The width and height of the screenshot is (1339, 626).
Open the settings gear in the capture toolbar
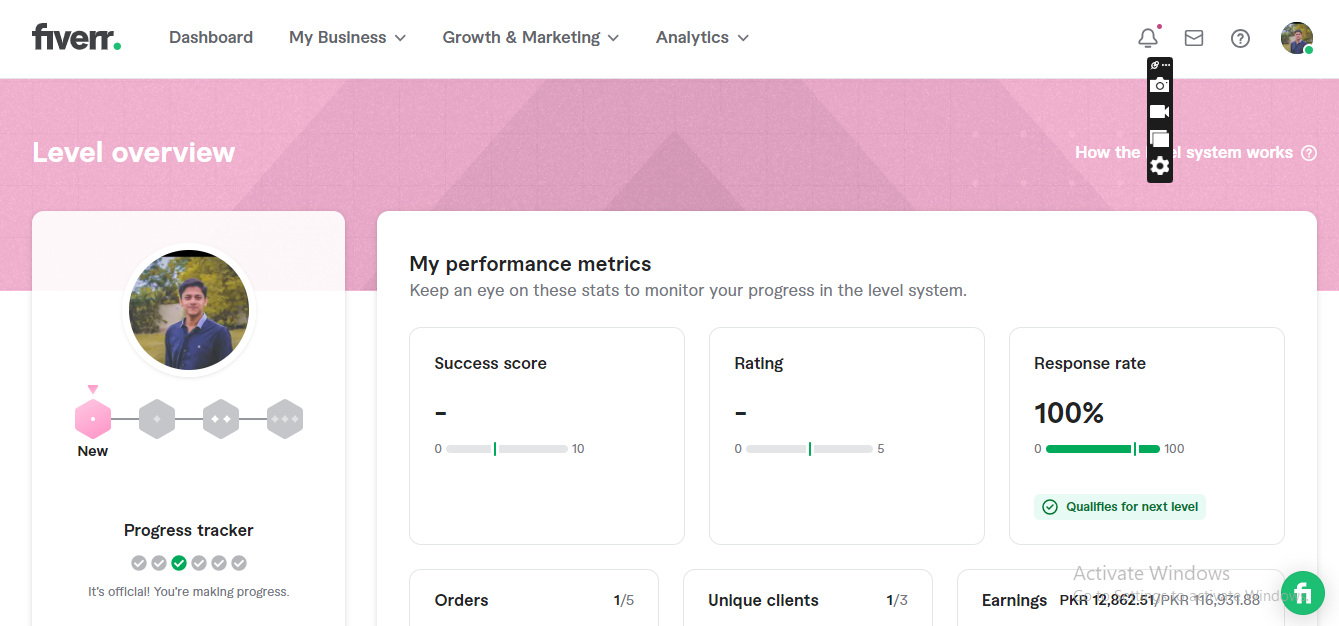pyautogui.click(x=1159, y=165)
